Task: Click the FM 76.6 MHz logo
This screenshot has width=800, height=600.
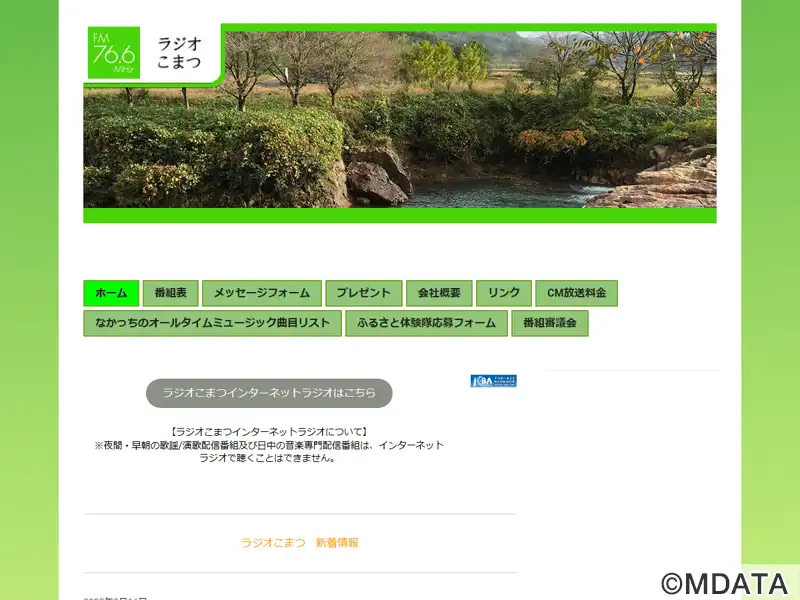Action: tap(113, 53)
